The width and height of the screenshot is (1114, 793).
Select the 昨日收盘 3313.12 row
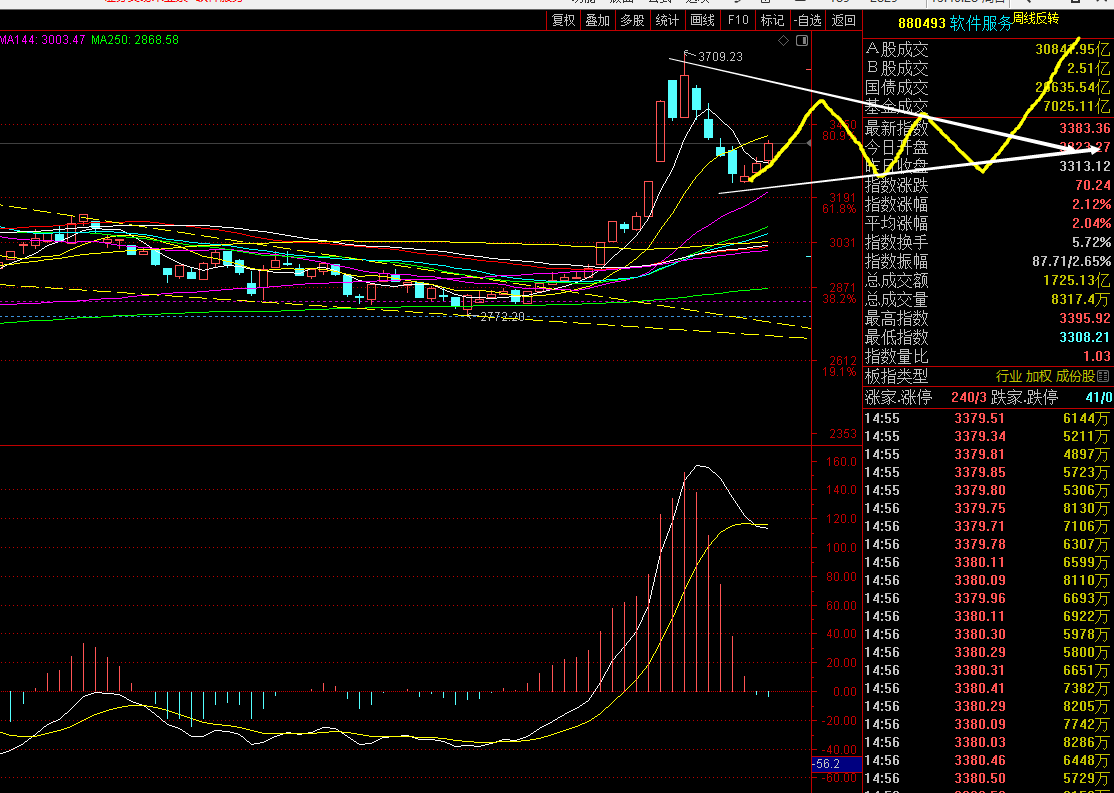coord(988,166)
